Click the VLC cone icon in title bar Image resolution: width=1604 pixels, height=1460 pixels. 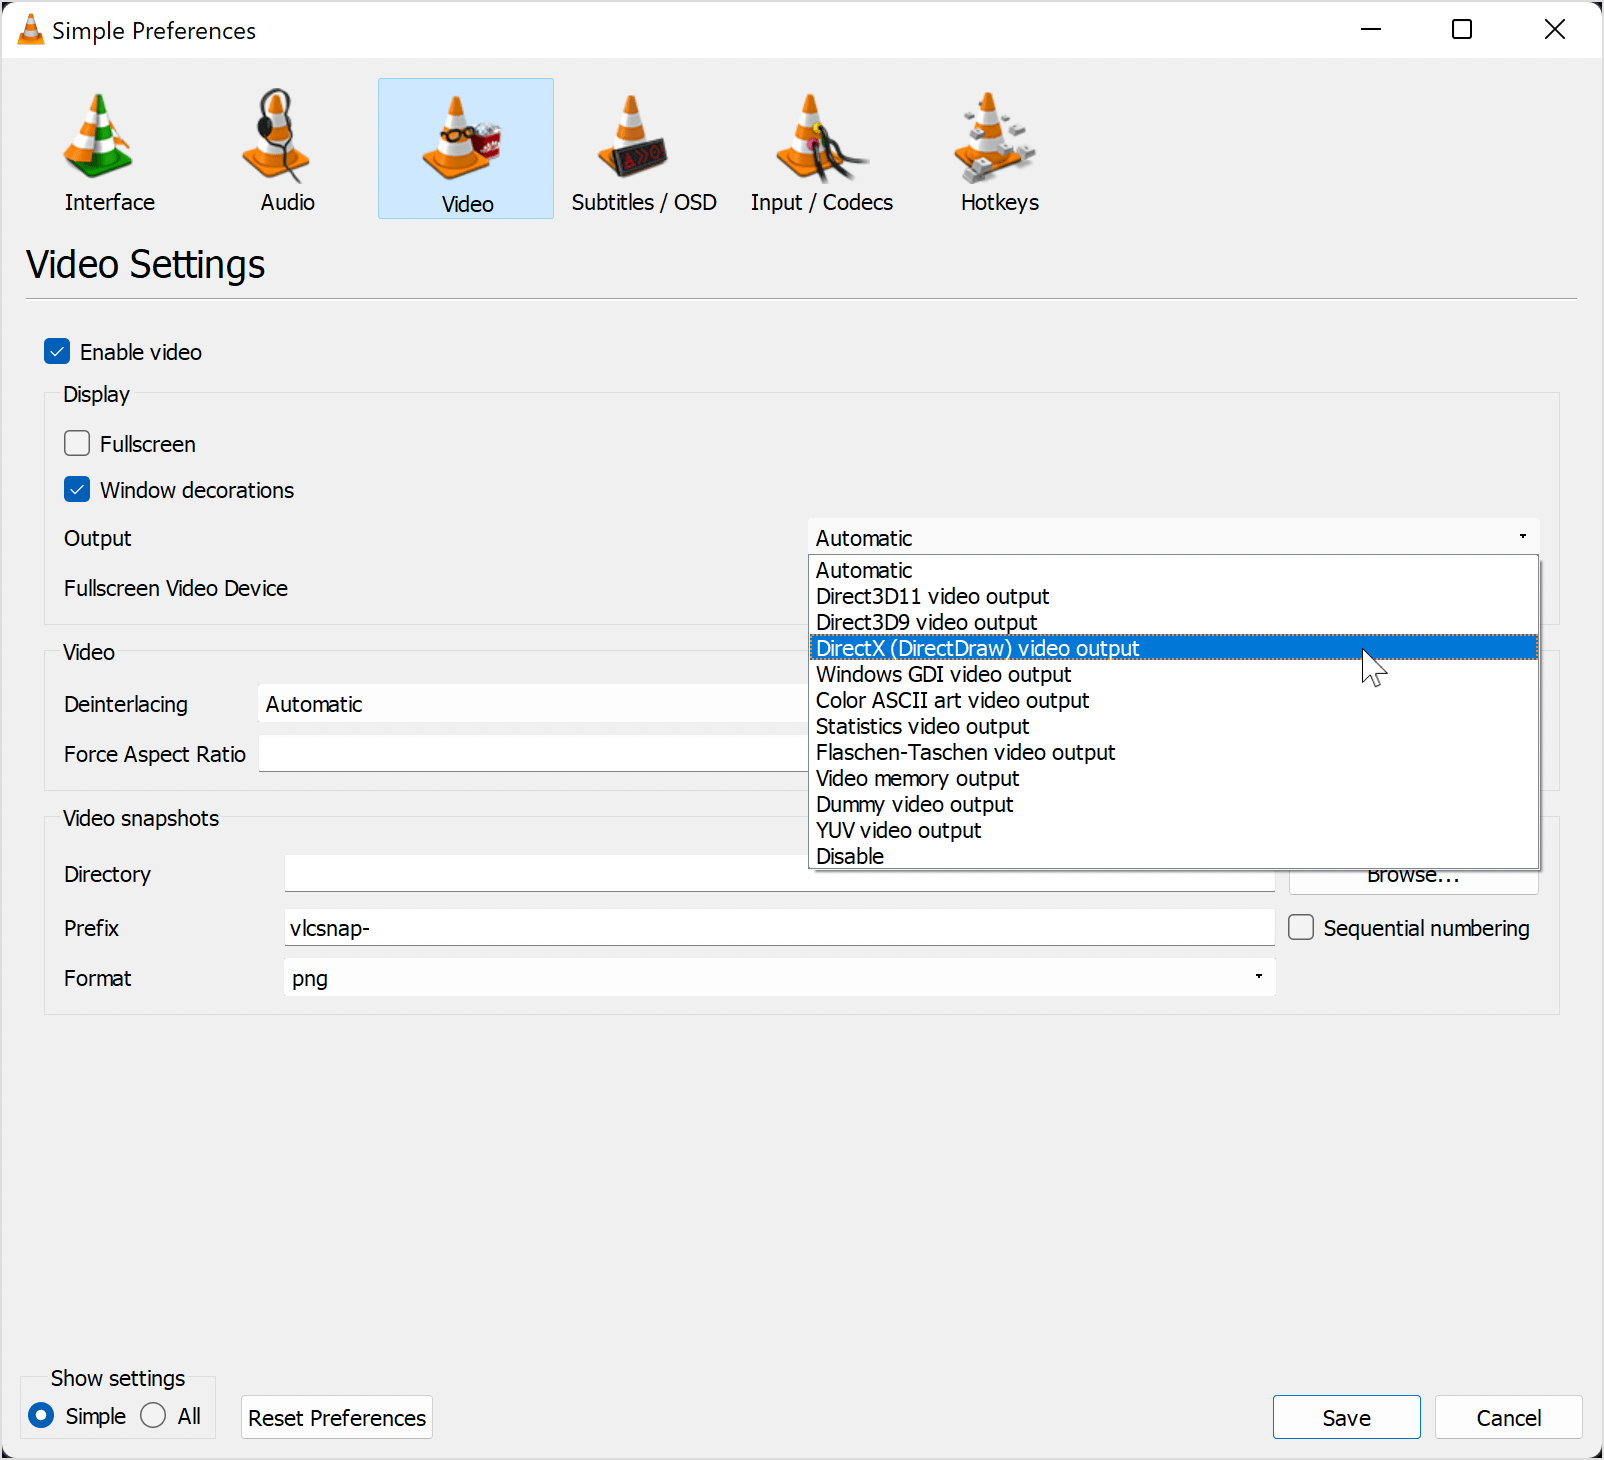coord(31,30)
